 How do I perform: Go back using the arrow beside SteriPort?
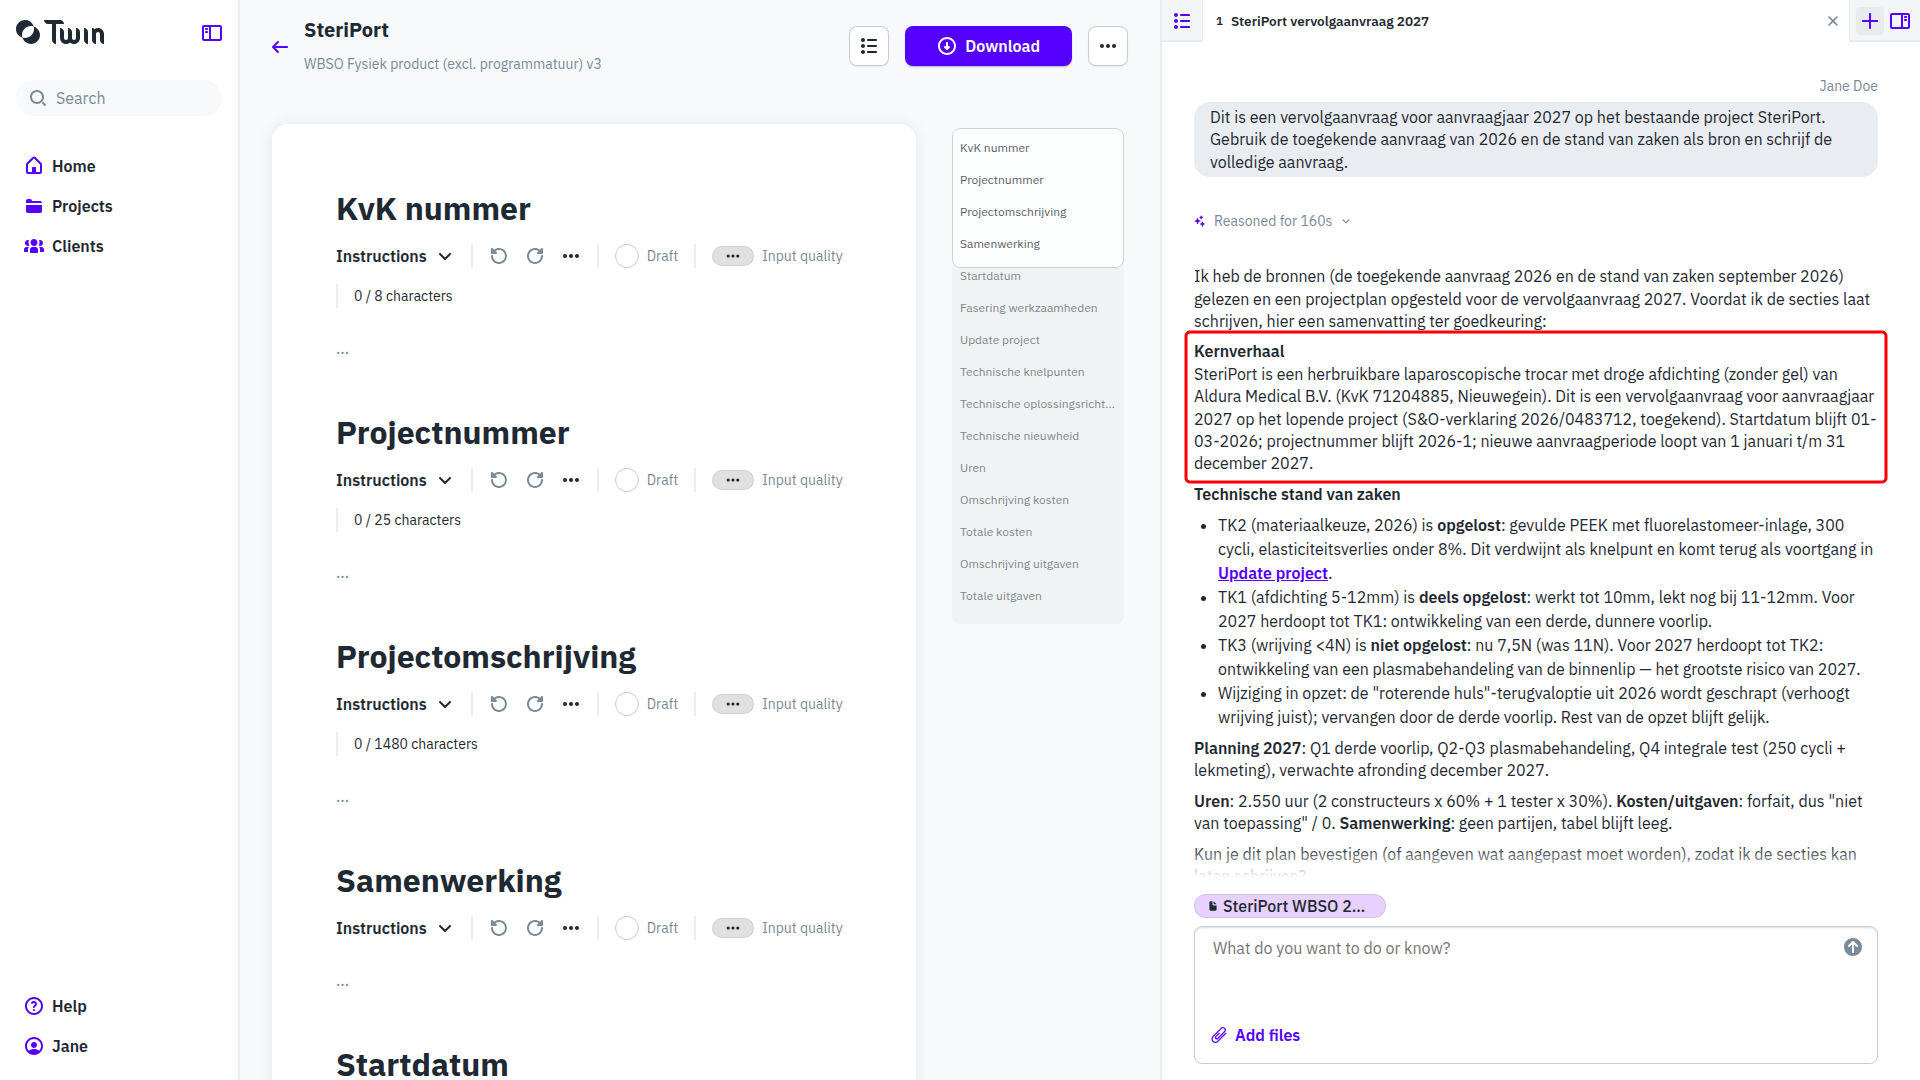[280, 47]
